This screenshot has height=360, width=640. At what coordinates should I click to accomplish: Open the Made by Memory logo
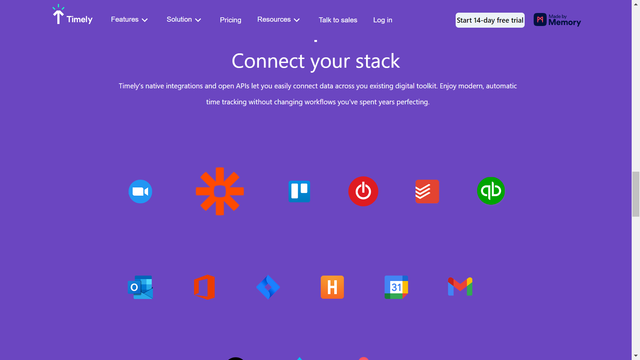click(557, 20)
